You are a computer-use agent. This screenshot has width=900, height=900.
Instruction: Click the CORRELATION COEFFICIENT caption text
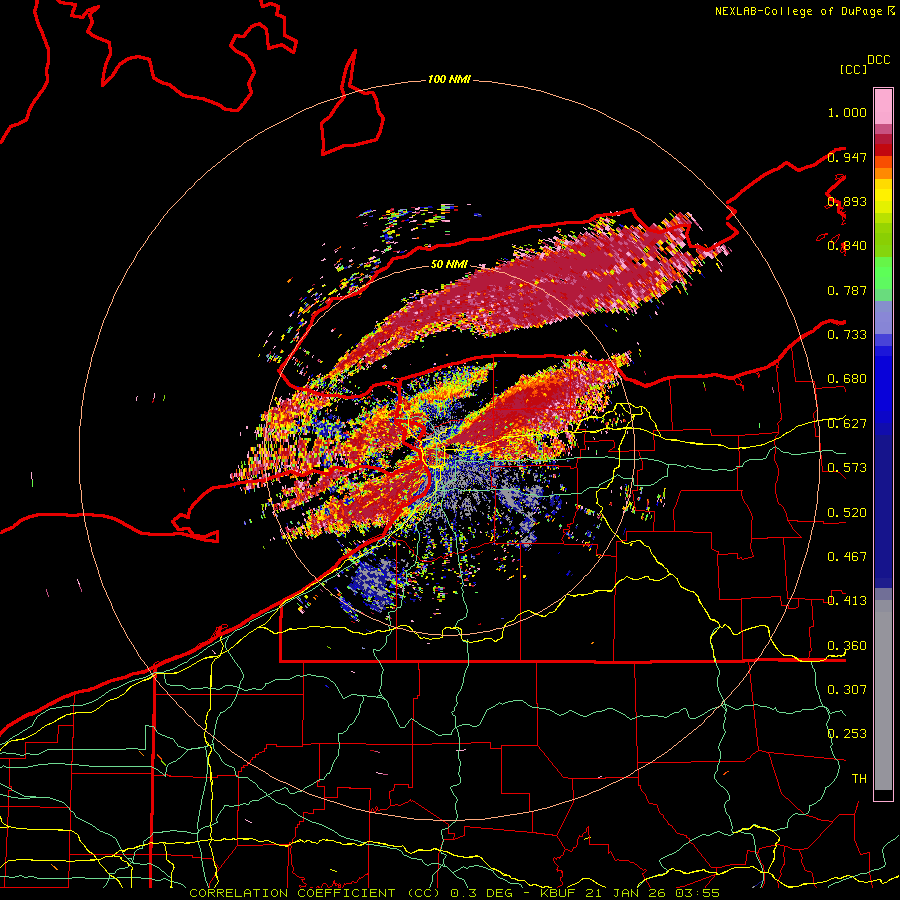point(292,893)
